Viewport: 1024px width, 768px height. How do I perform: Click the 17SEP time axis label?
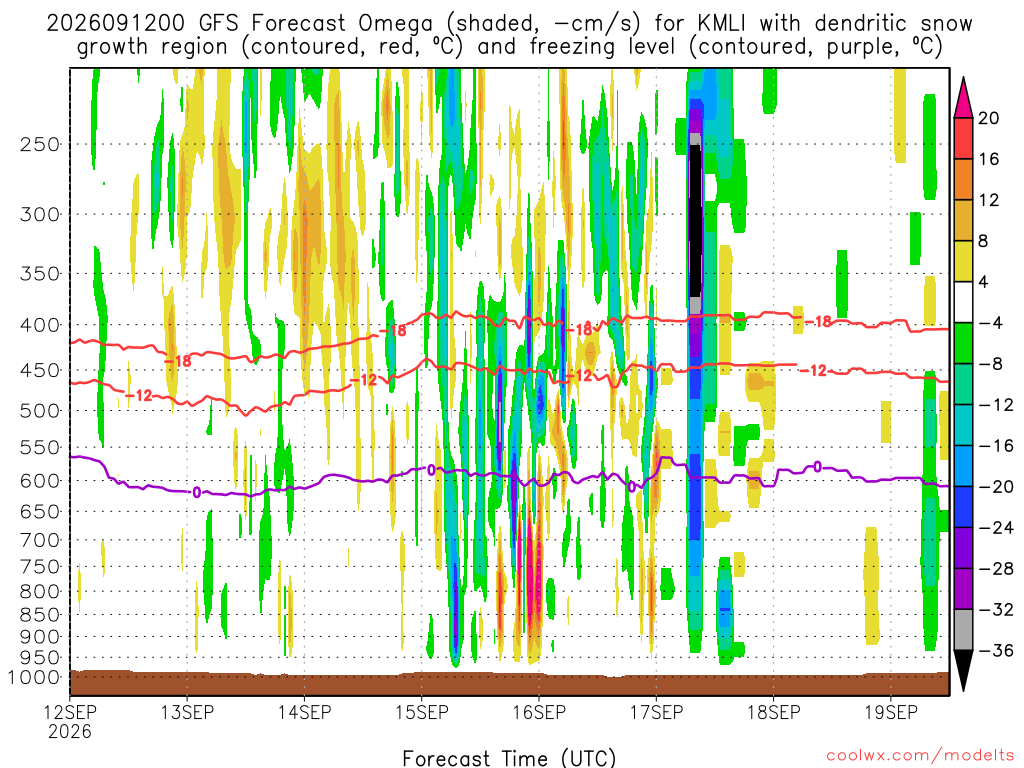click(656, 712)
